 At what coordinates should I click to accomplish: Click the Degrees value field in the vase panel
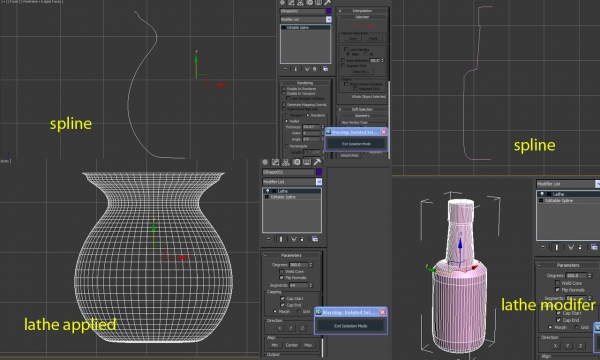click(x=298, y=265)
